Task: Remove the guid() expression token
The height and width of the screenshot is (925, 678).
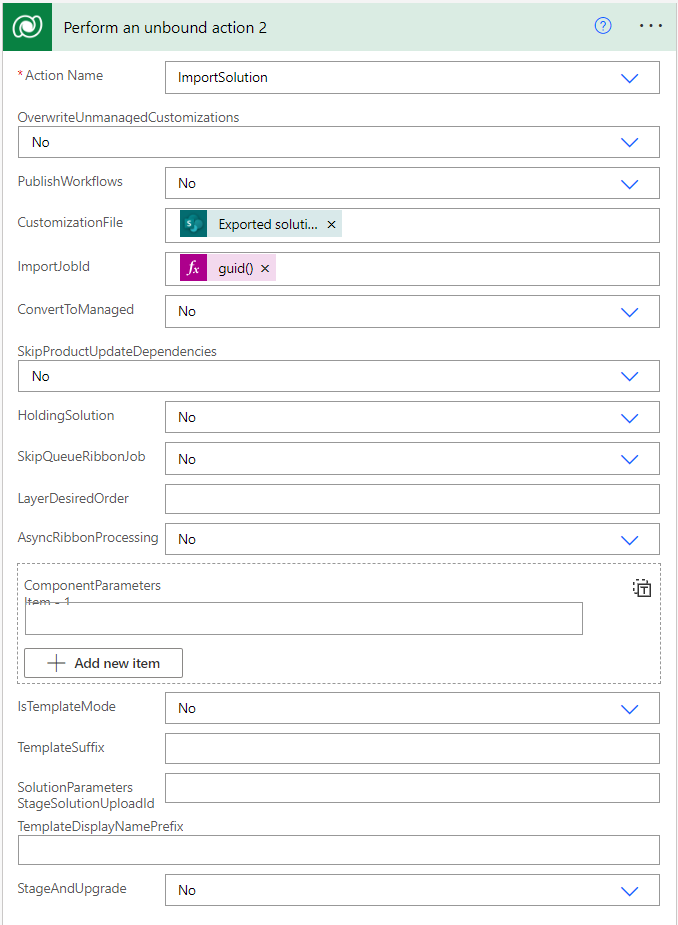Action: tap(265, 269)
